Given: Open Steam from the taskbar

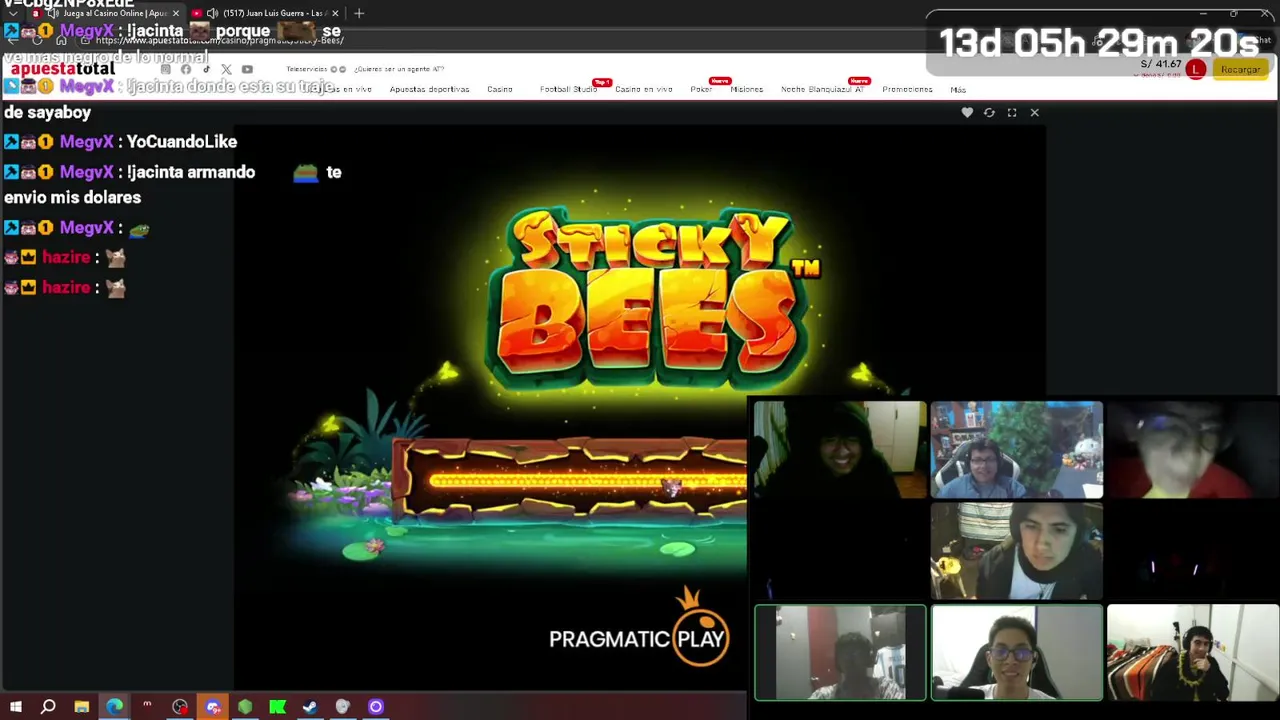Looking at the screenshot, I should tap(310, 707).
